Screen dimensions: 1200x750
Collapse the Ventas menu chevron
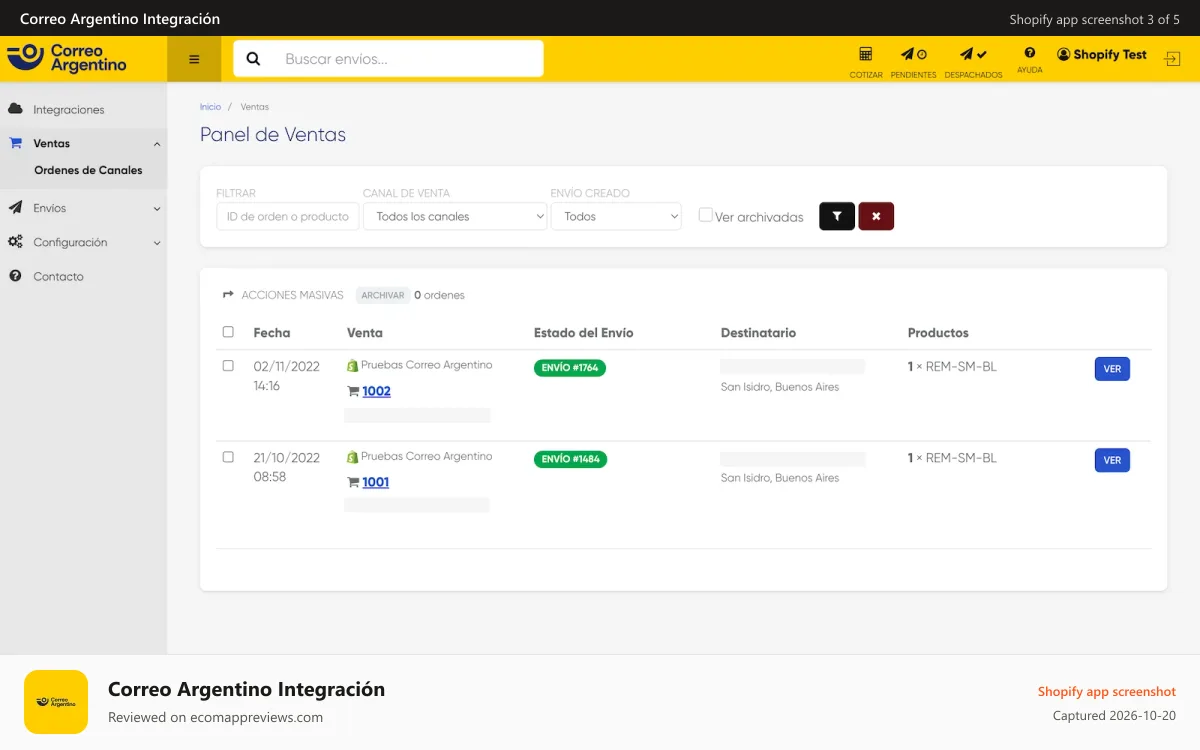[157, 144]
